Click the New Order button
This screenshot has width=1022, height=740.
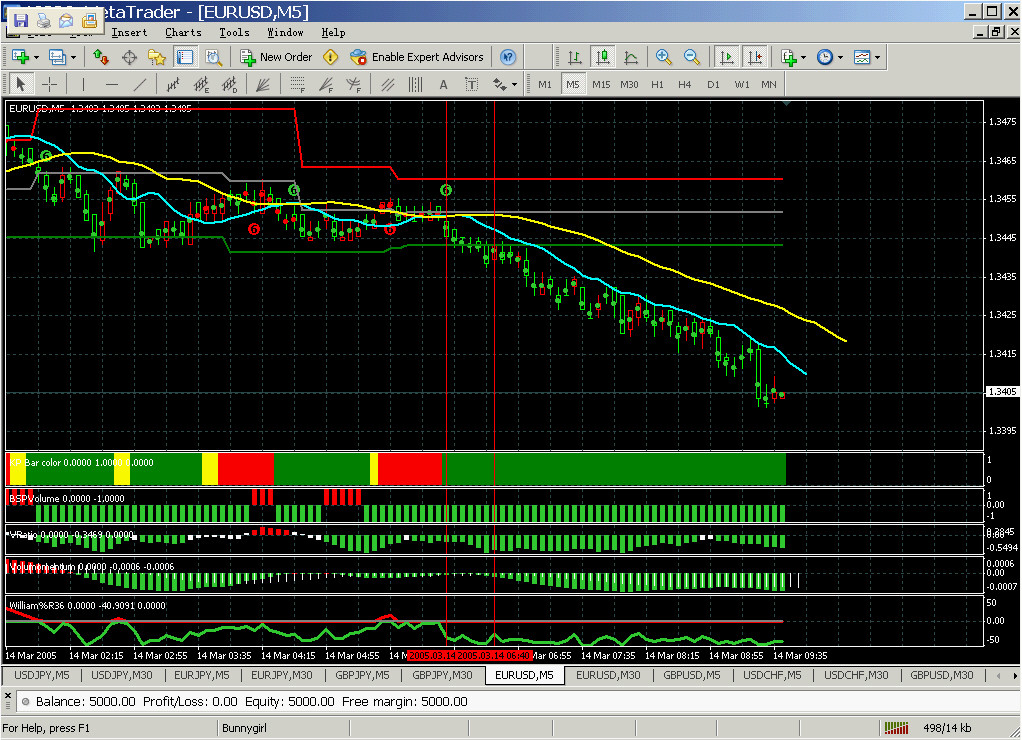[276, 57]
